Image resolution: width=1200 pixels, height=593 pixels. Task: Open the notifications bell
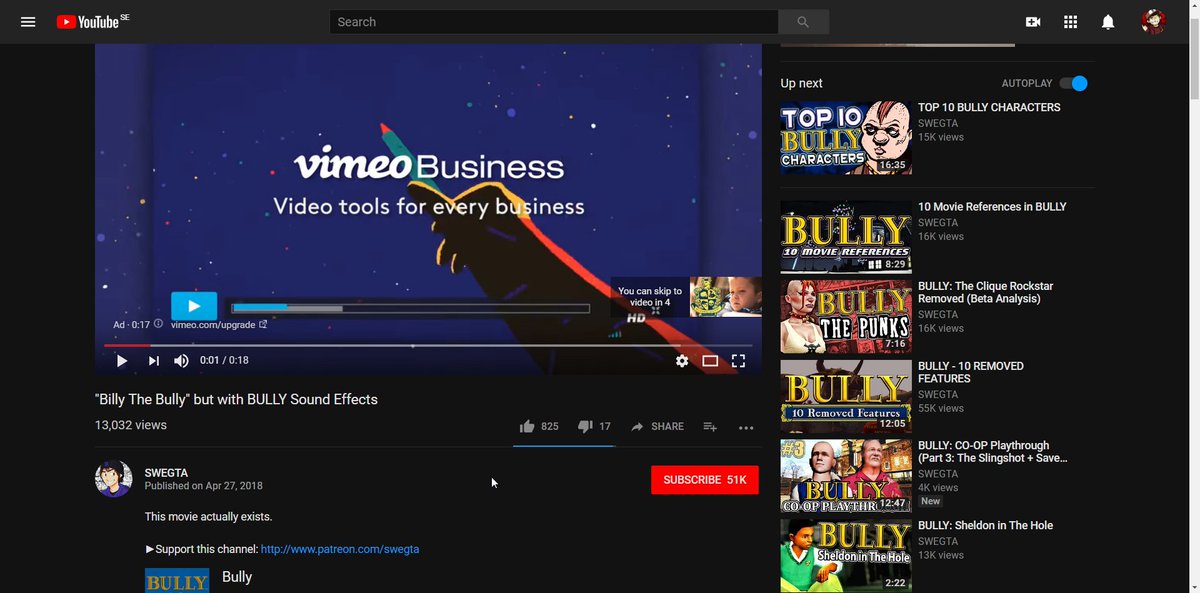point(1108,22)
